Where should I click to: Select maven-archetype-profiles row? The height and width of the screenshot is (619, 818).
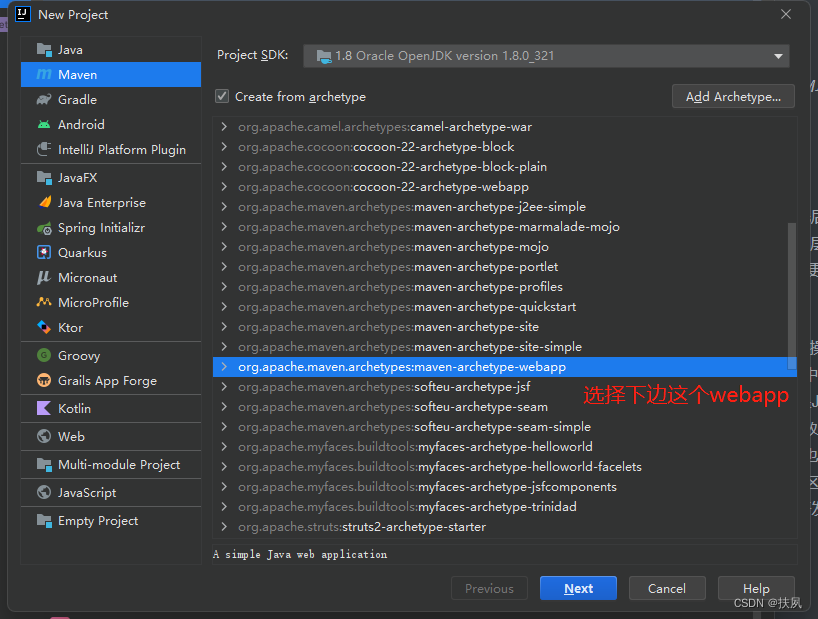[x=504, y=287]
